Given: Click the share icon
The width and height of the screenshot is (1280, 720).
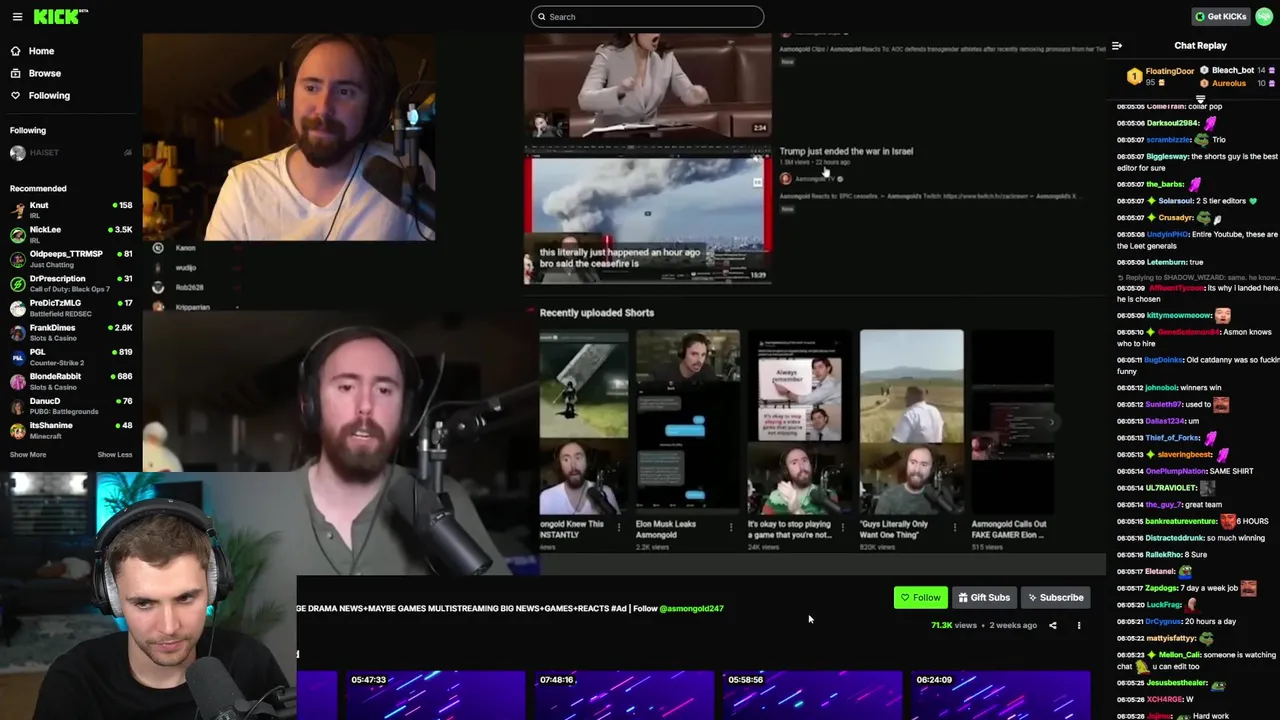Looking at the screenshot, I should [1052, 626].
